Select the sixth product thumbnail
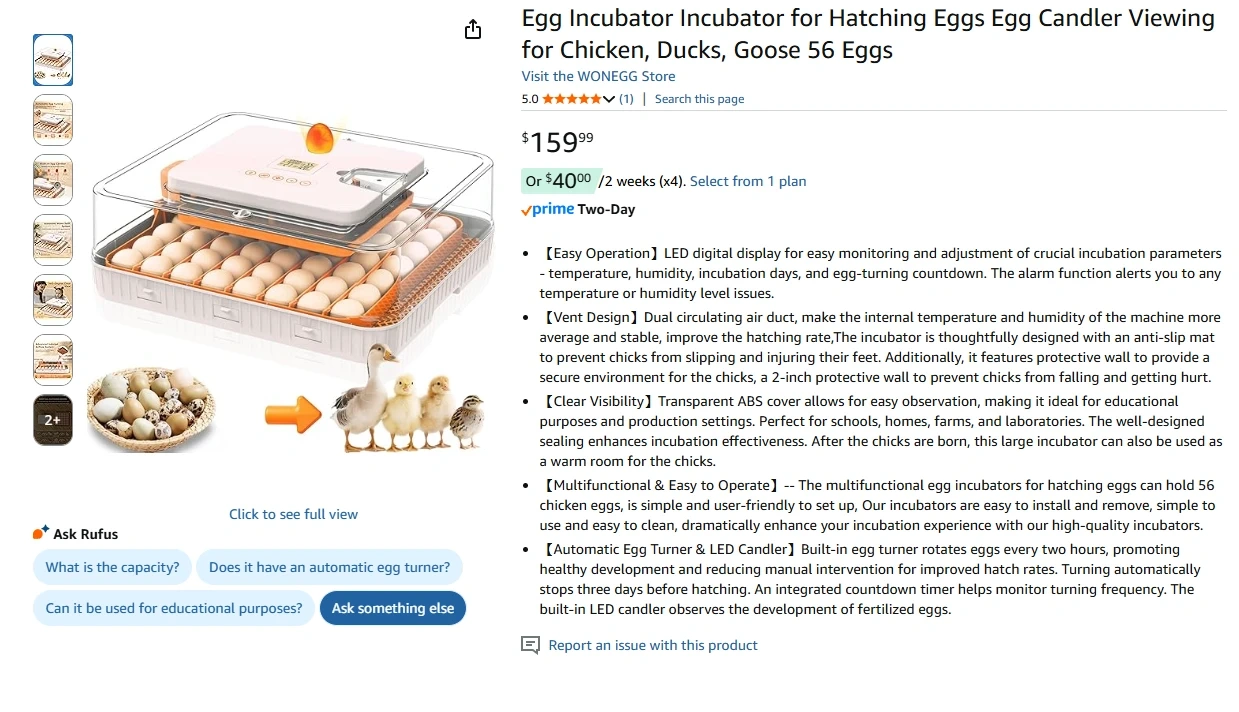Viewport: 1239px width, 712px height. click(x=53, y=360)
